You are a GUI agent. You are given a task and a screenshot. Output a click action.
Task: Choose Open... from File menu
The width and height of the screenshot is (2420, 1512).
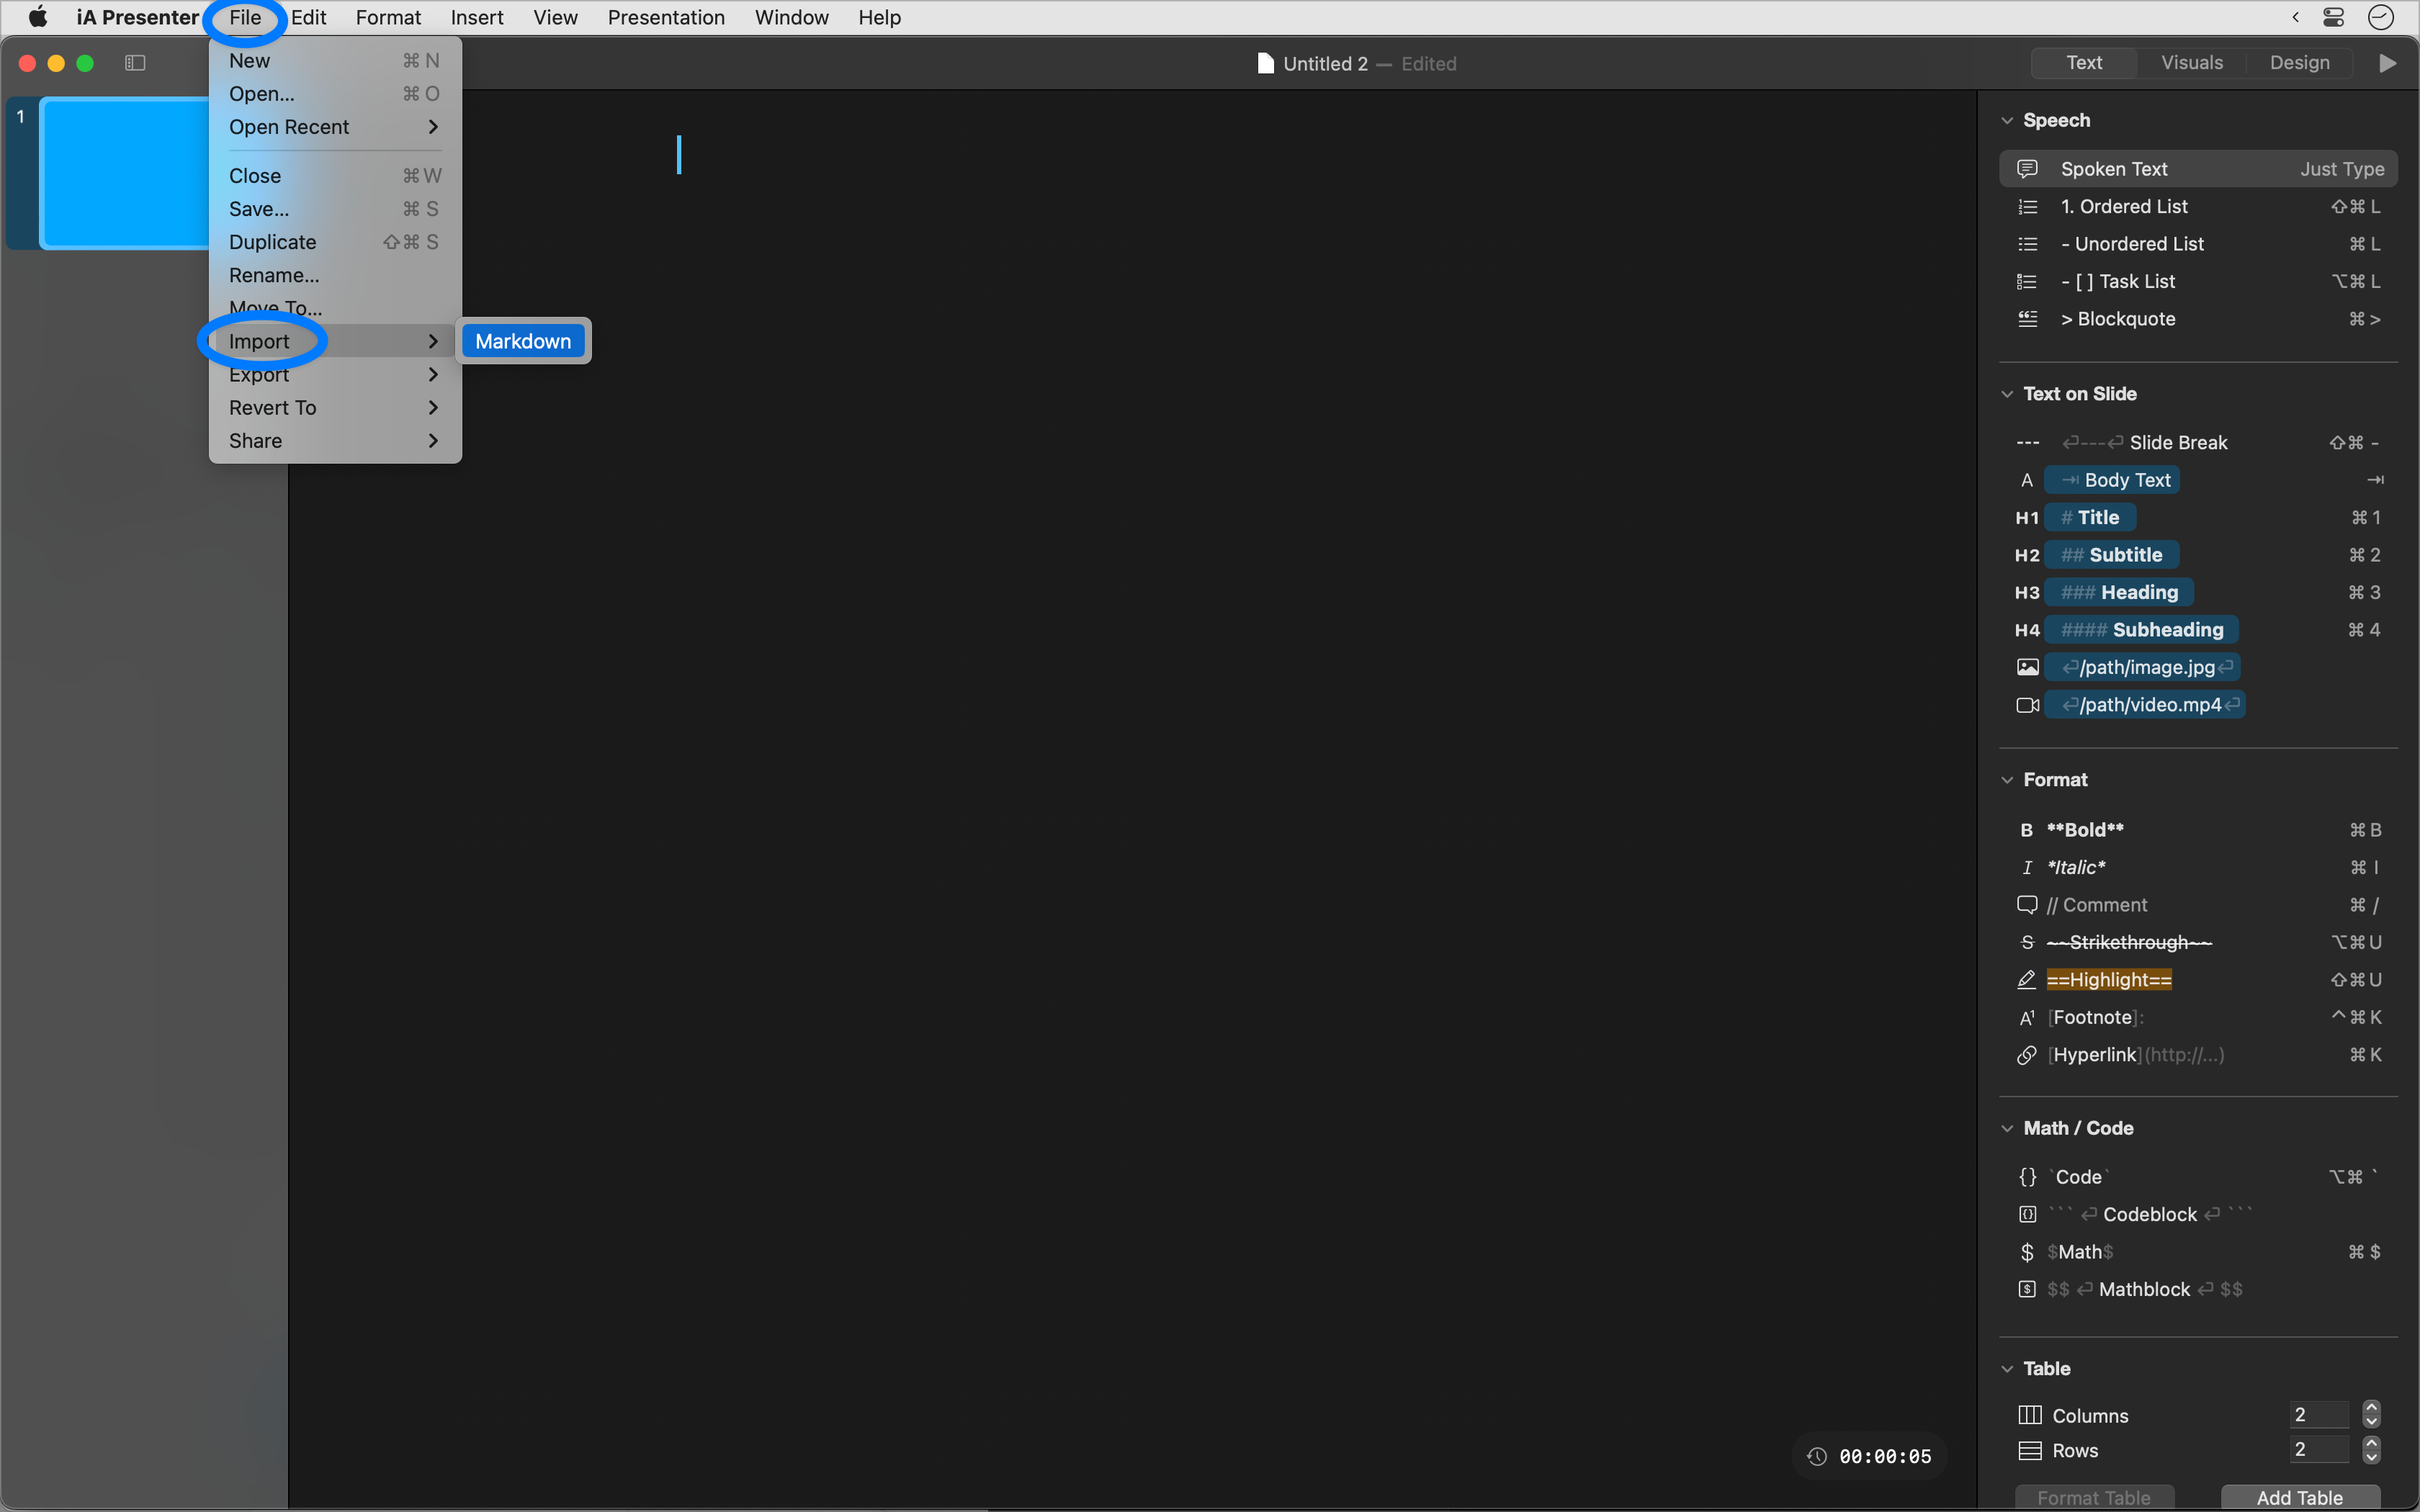pos(335,94)
